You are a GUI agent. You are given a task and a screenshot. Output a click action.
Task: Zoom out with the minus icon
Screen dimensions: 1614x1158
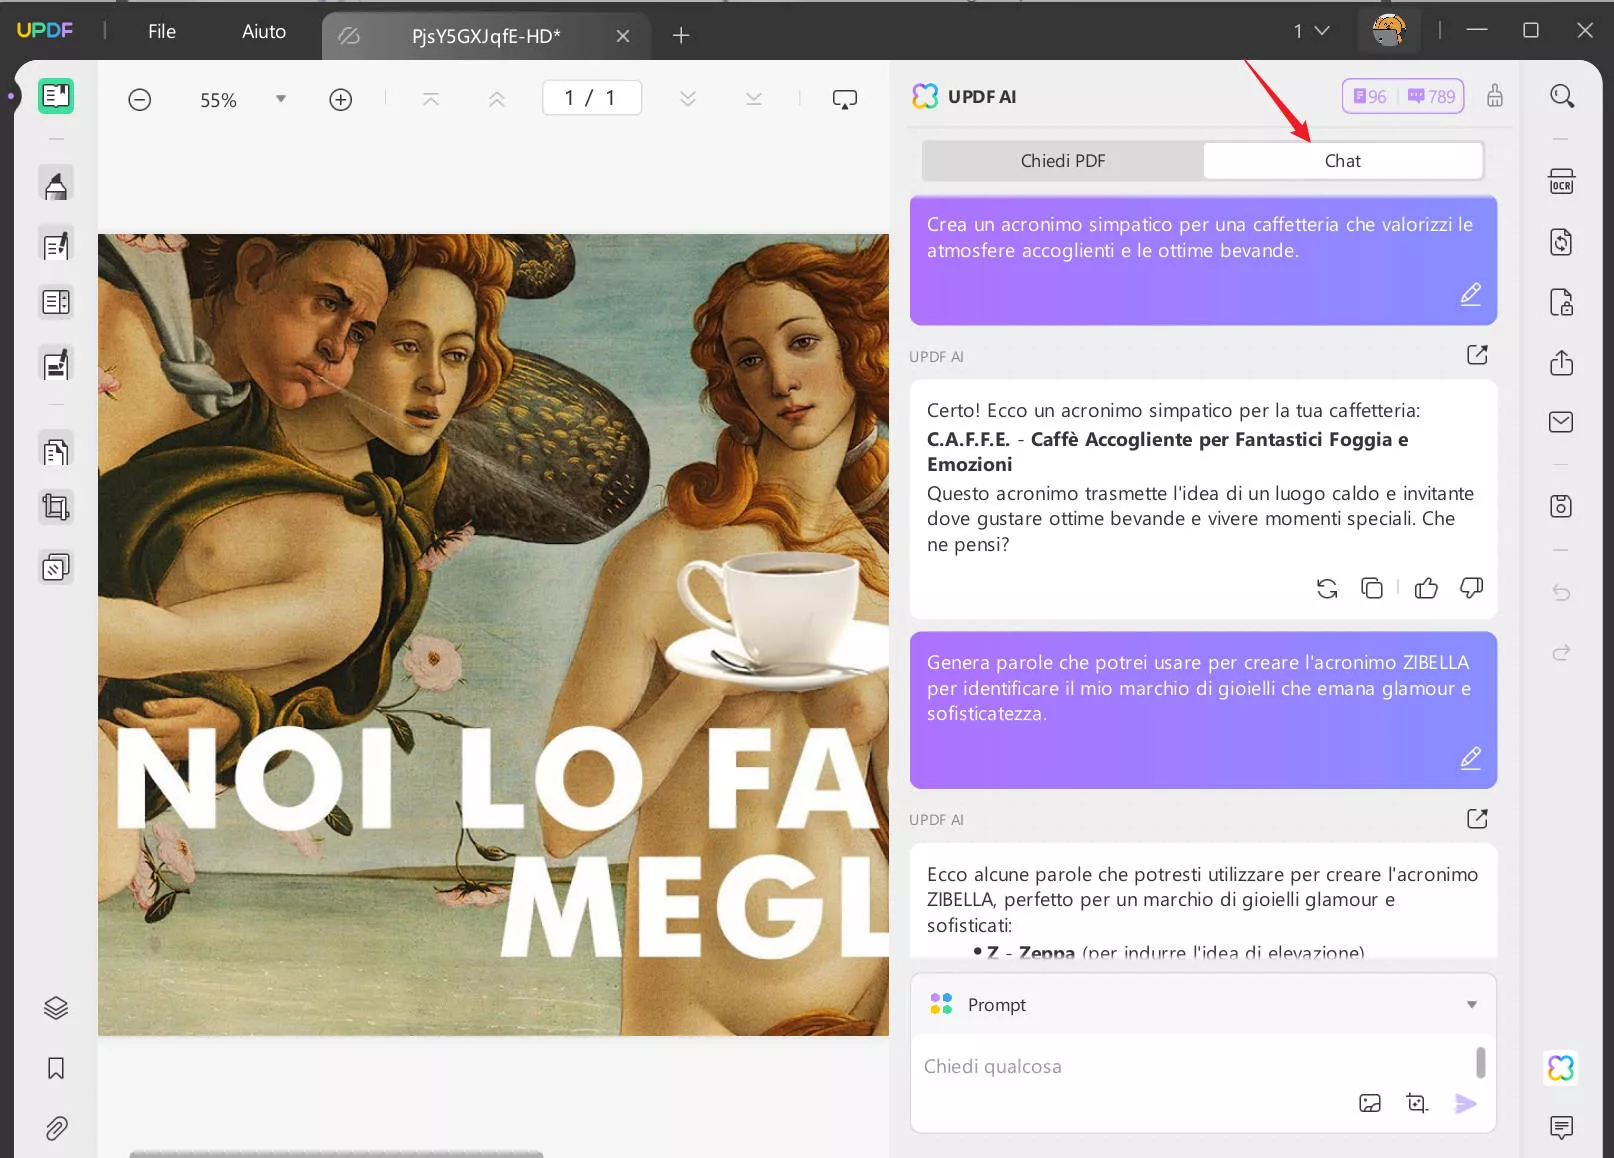140,100
